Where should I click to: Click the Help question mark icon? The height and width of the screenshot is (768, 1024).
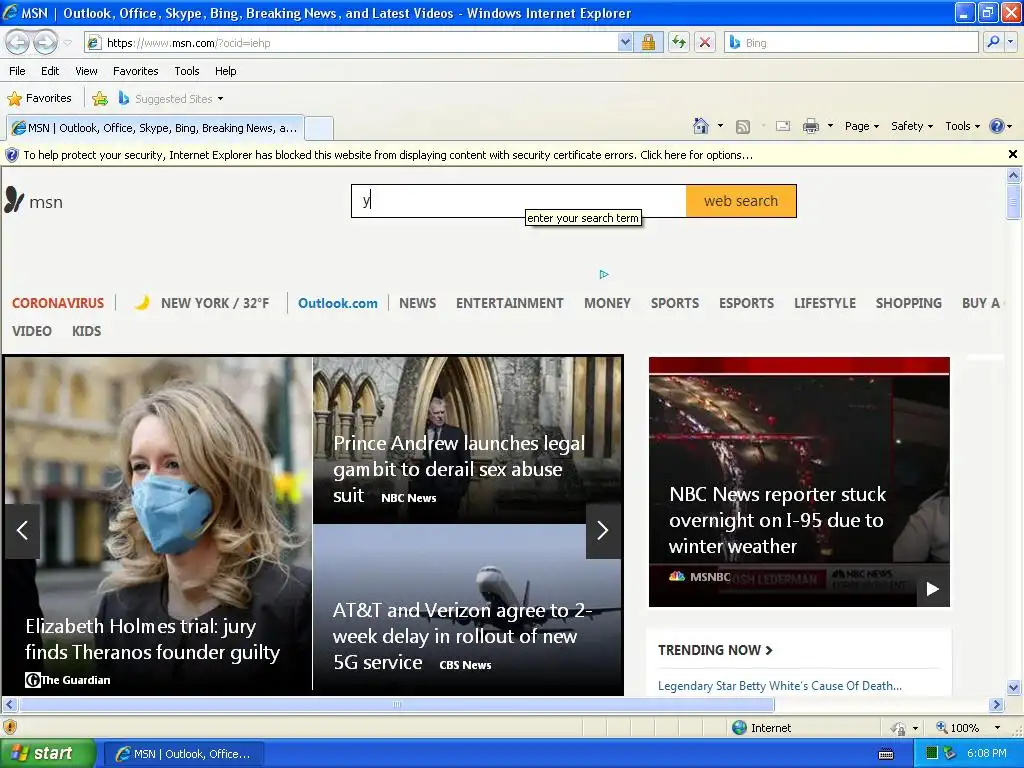pos(997,126)
